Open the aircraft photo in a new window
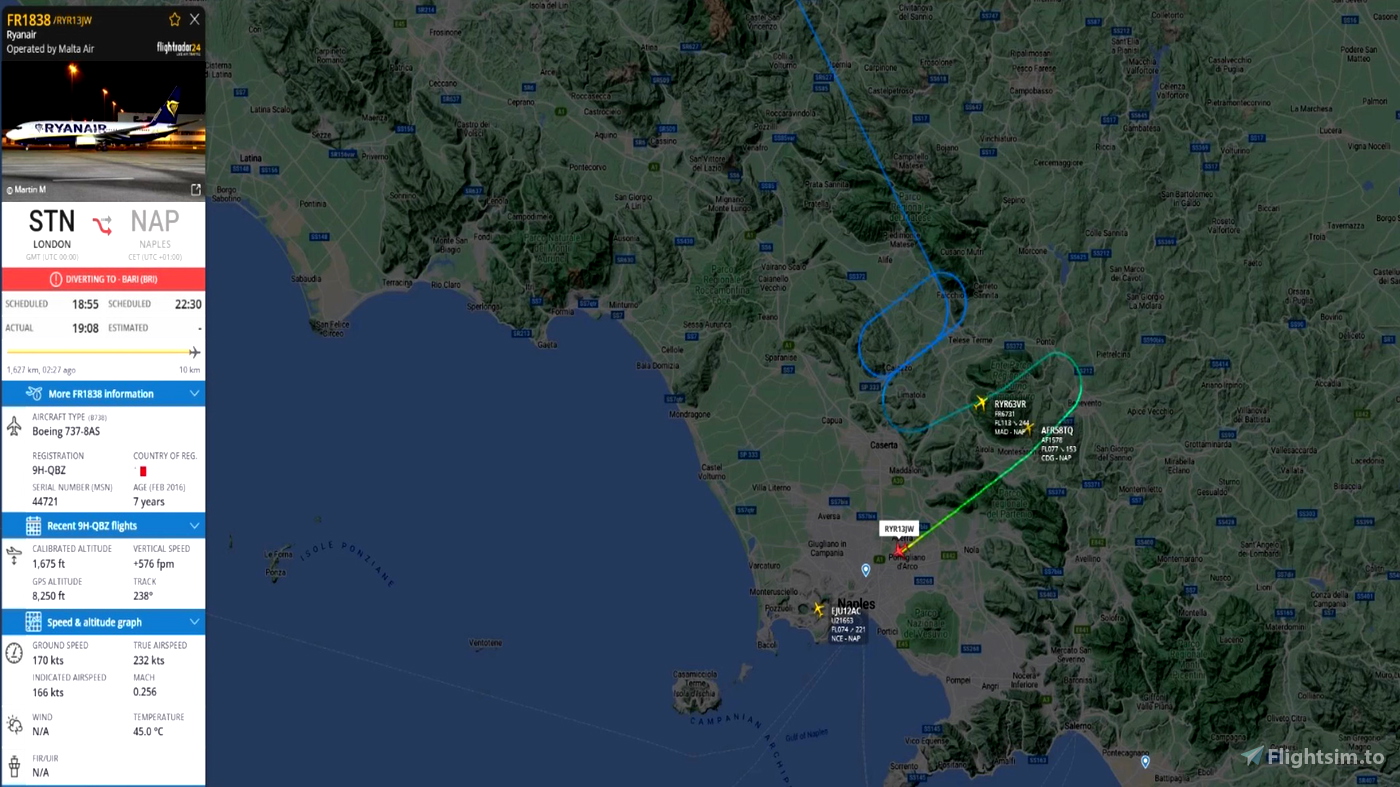 196,189
